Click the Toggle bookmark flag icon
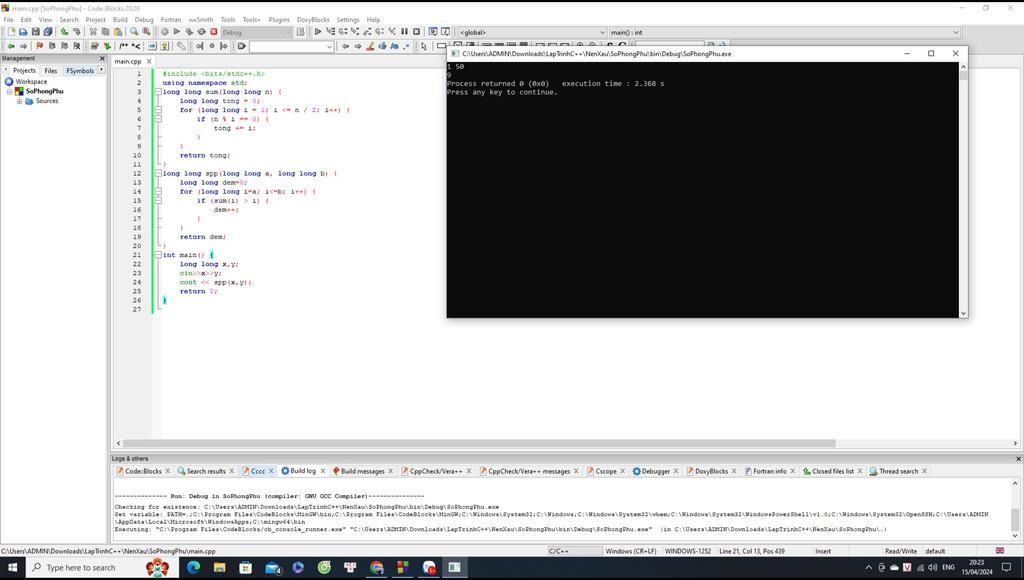This screenshot has width=1024, height=580. pos(39,46)
